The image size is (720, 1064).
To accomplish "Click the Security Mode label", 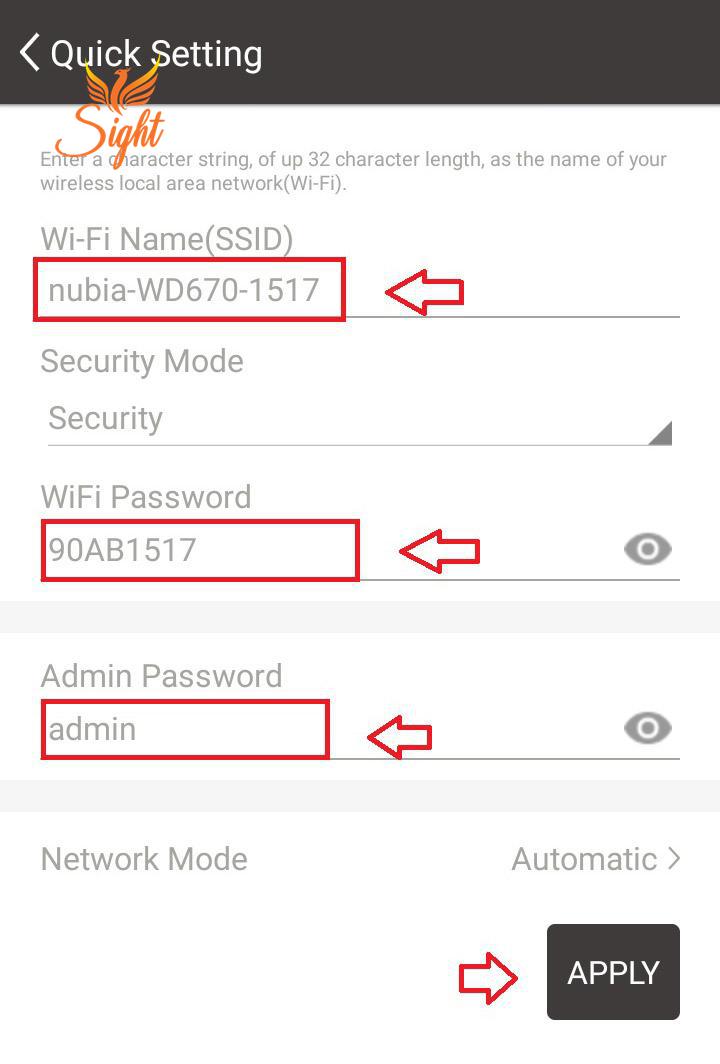I will (x=141, y=361).
